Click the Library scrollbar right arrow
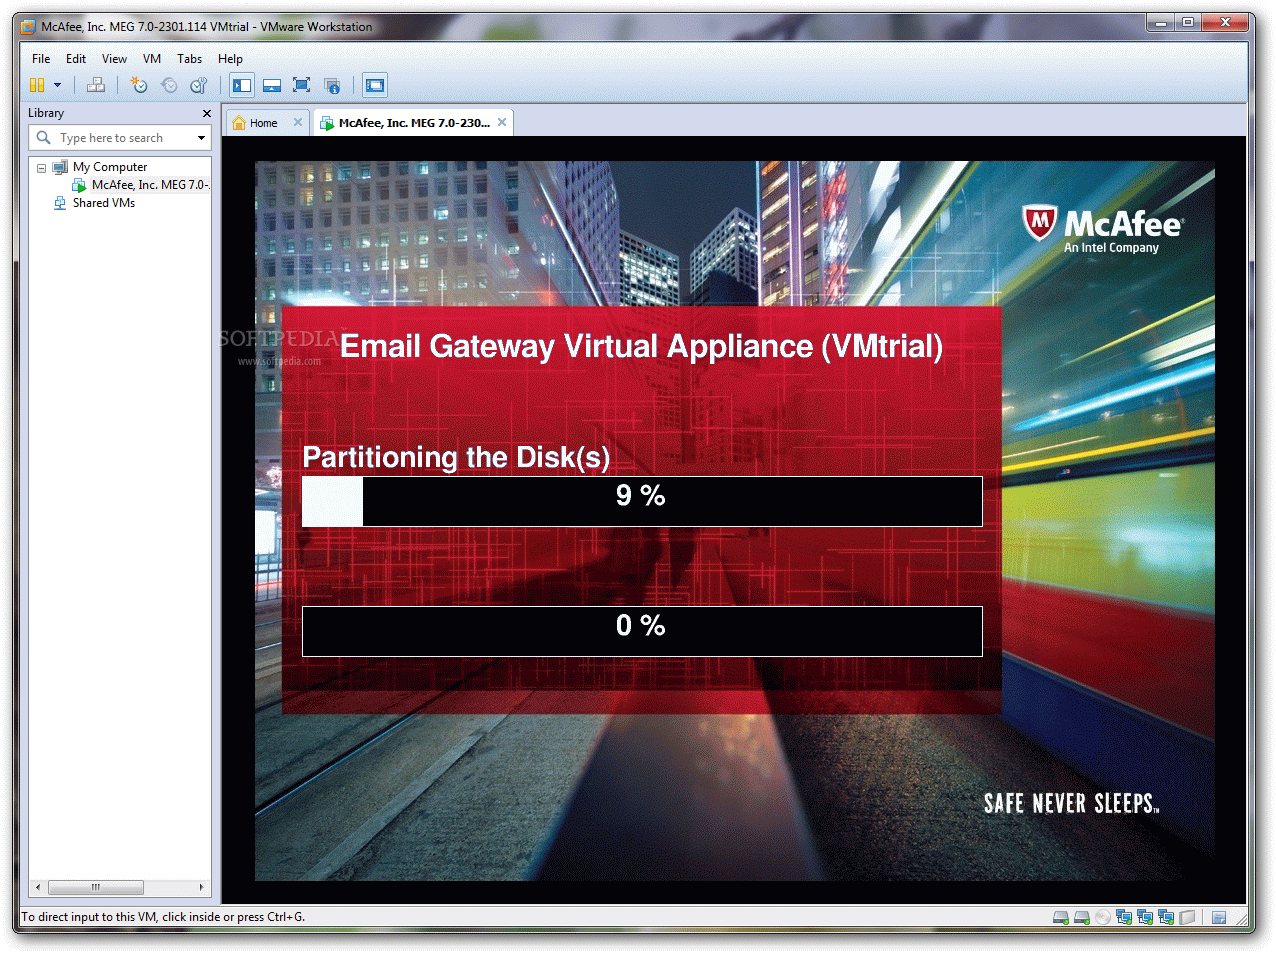Viewport: 1276px width, 954px height. pyautogui.click(x=202, y=887)
